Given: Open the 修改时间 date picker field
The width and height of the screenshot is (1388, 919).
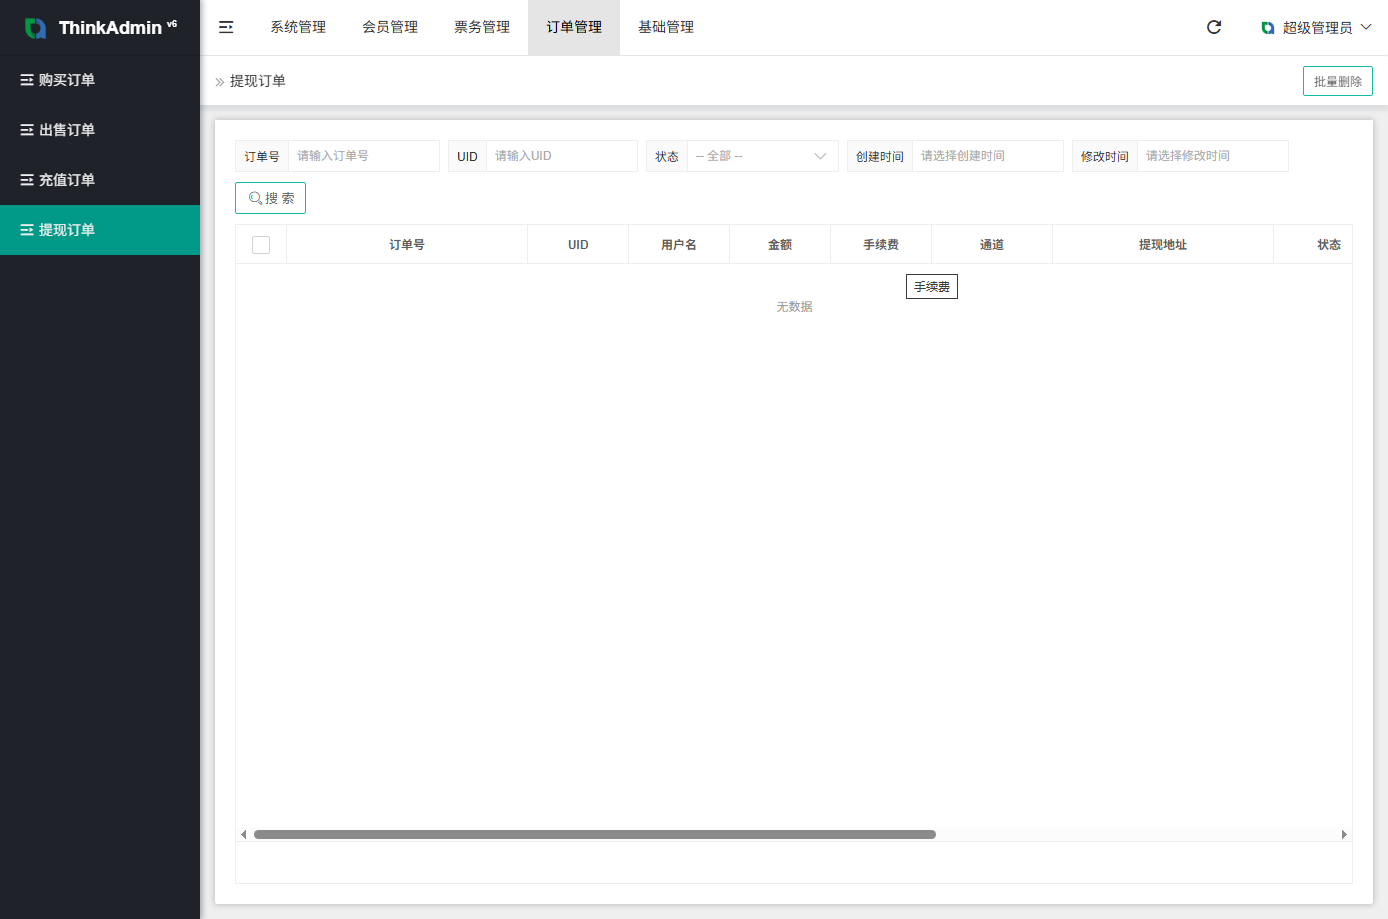Looking at the screenshot, I should (1213, 156).
